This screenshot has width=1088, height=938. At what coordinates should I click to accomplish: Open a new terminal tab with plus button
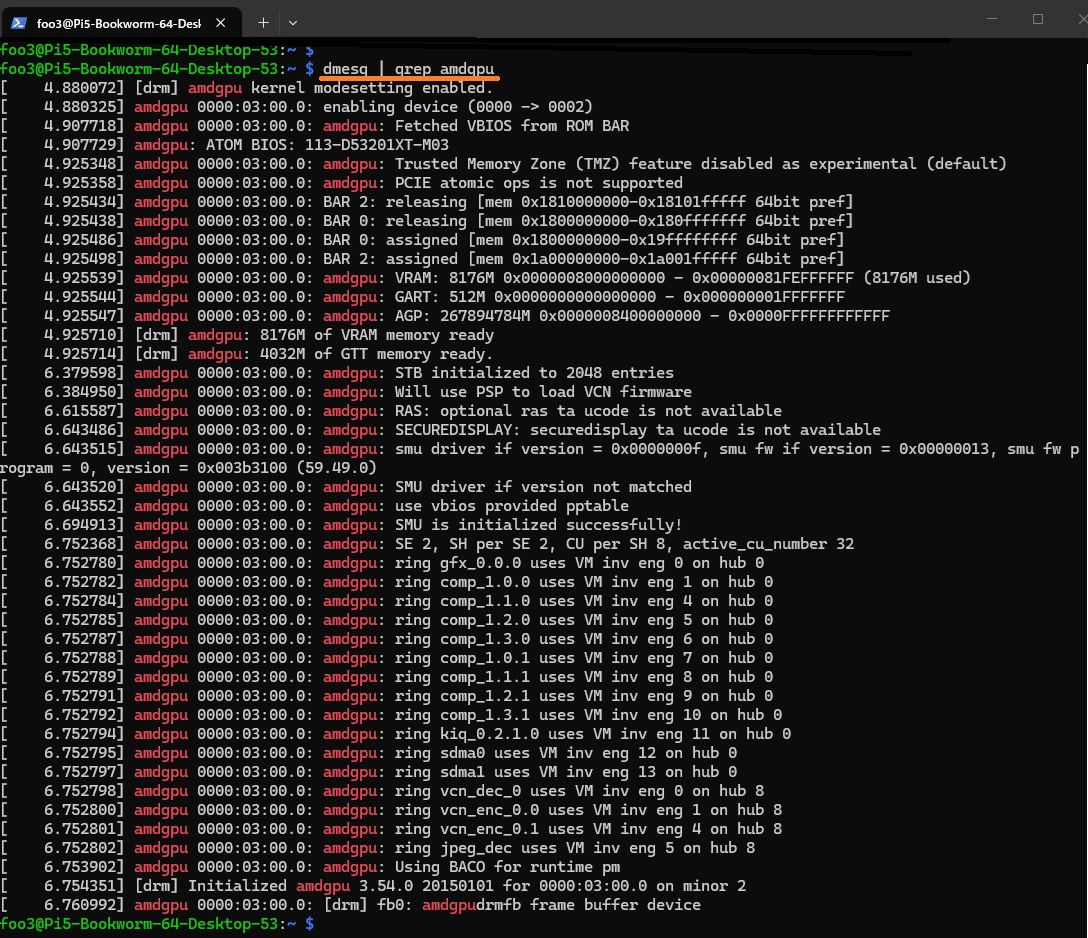[x=263, y=21]
